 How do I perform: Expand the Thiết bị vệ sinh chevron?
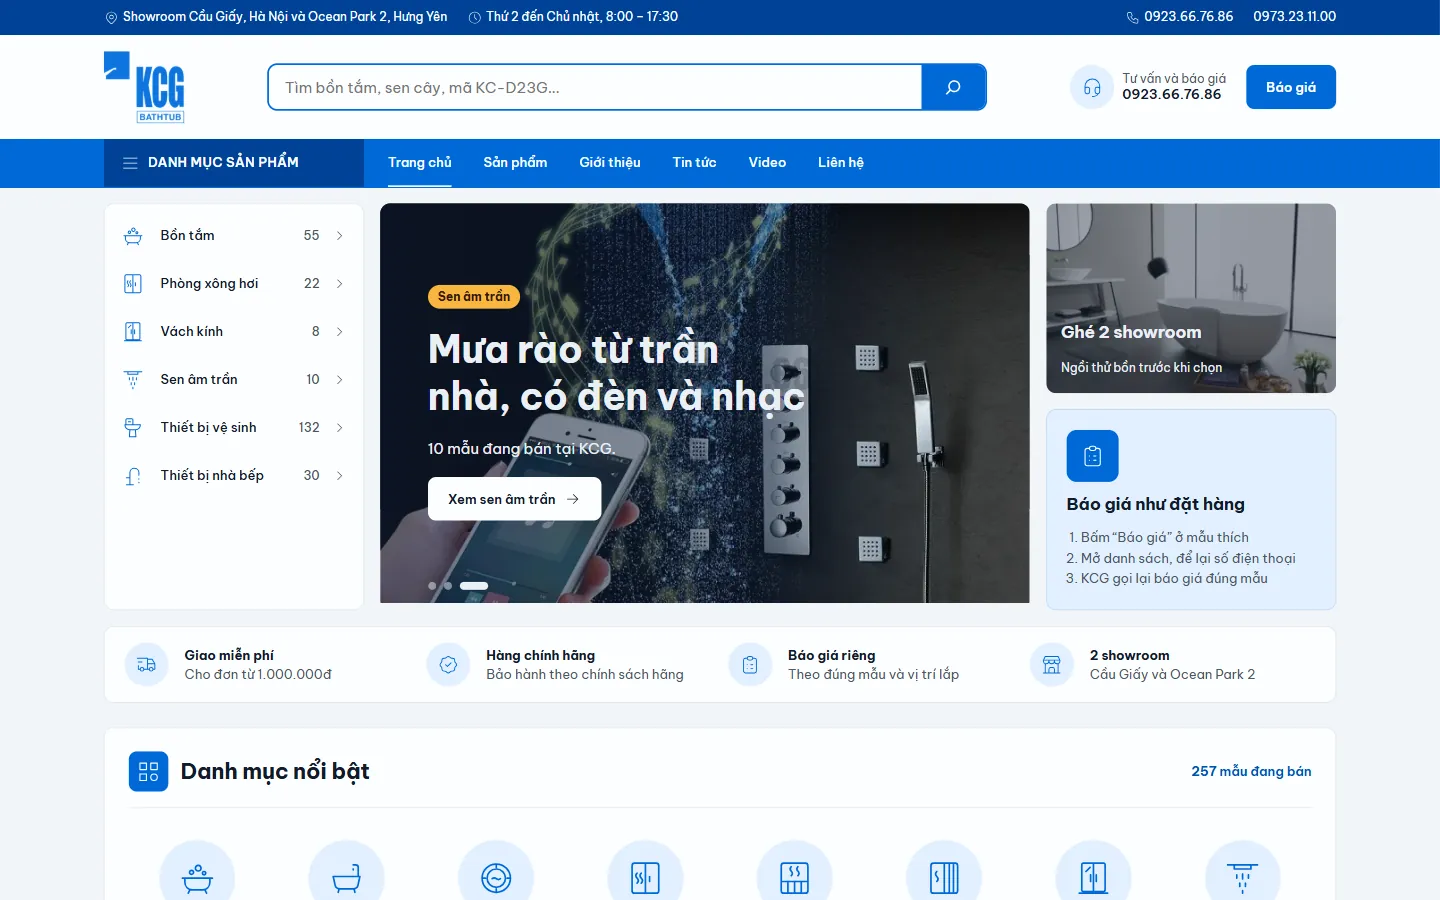pyautogui.click(x=340, y=428)
